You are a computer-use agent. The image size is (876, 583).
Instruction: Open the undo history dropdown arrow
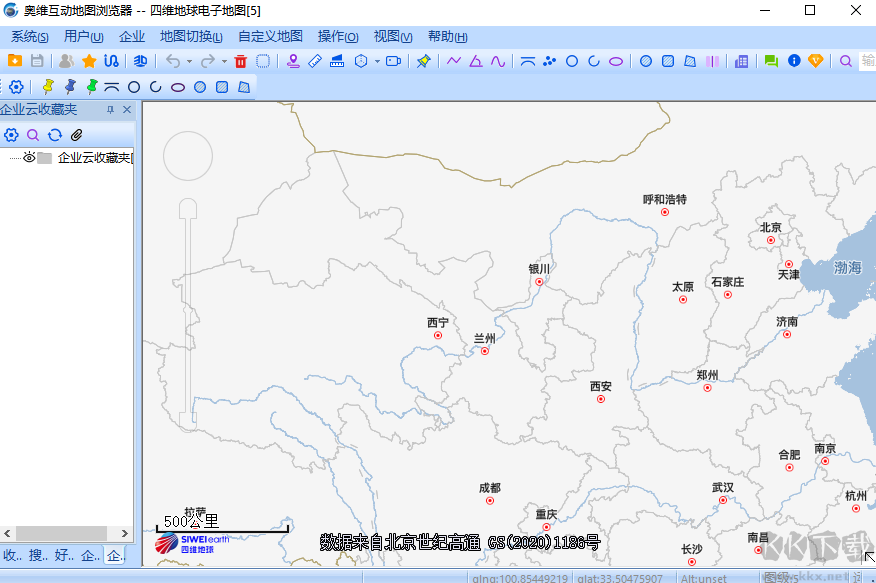pos(190,61)
